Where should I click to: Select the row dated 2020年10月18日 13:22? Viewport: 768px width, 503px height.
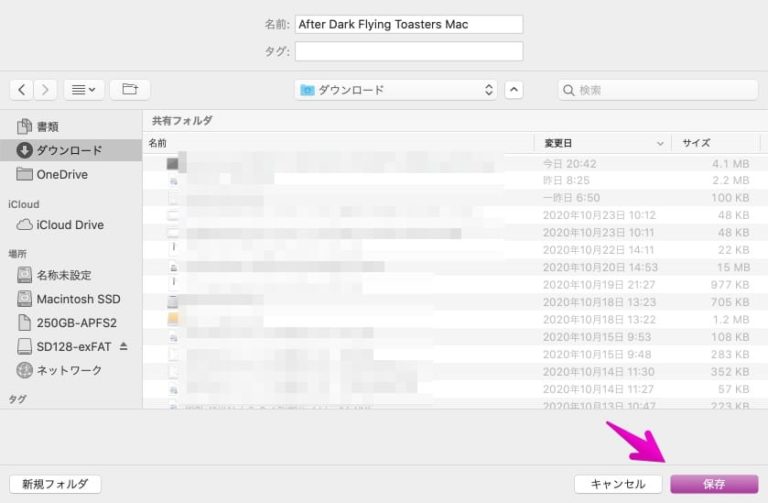point(455,320)
